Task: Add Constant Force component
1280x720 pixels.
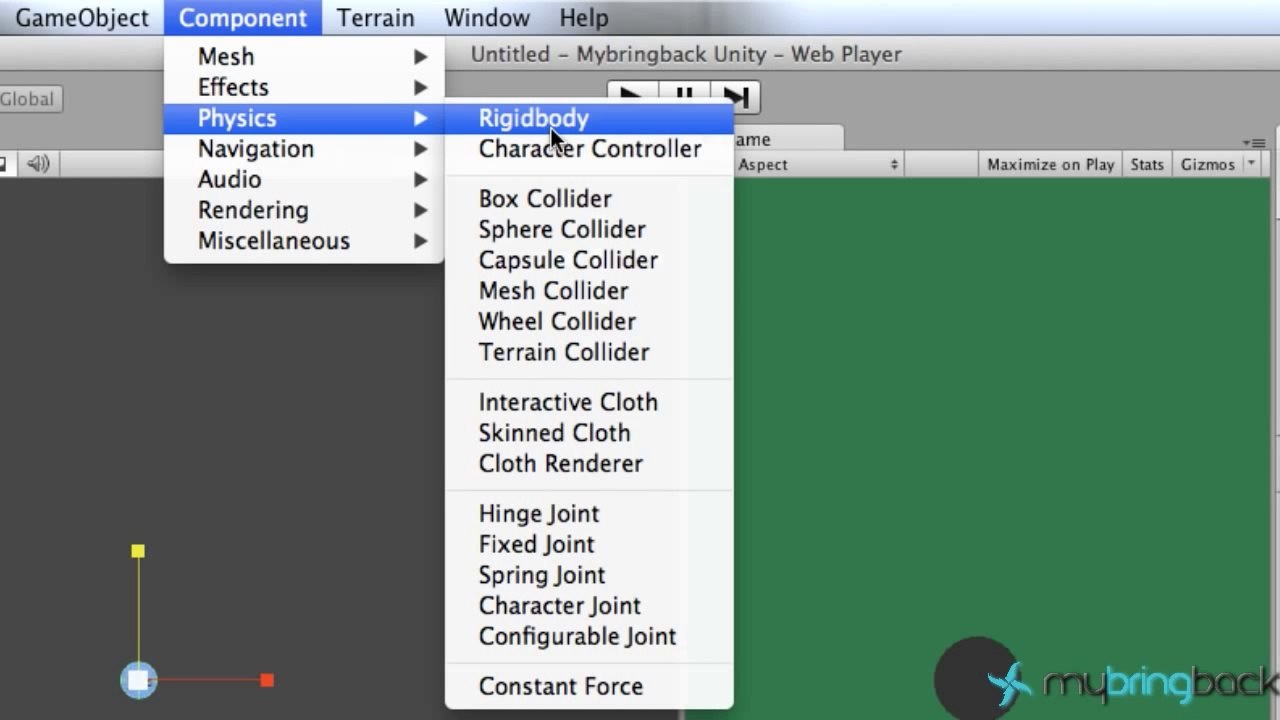Action: pos(589,687)
